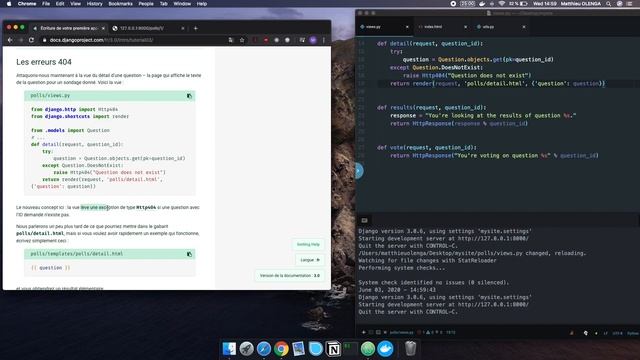
Task: Click the Http404 word in the docs paragraph
Action: click(x=146, y=207)
